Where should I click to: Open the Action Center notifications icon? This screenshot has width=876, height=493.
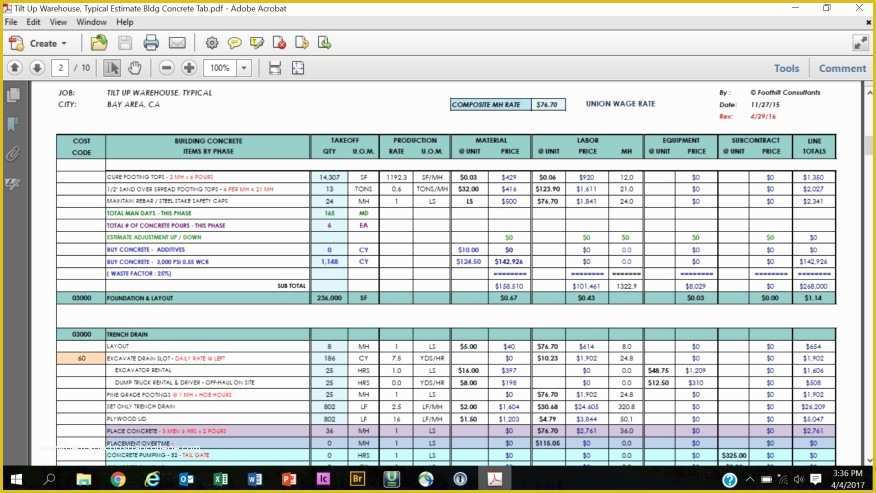tap(816, 480)
